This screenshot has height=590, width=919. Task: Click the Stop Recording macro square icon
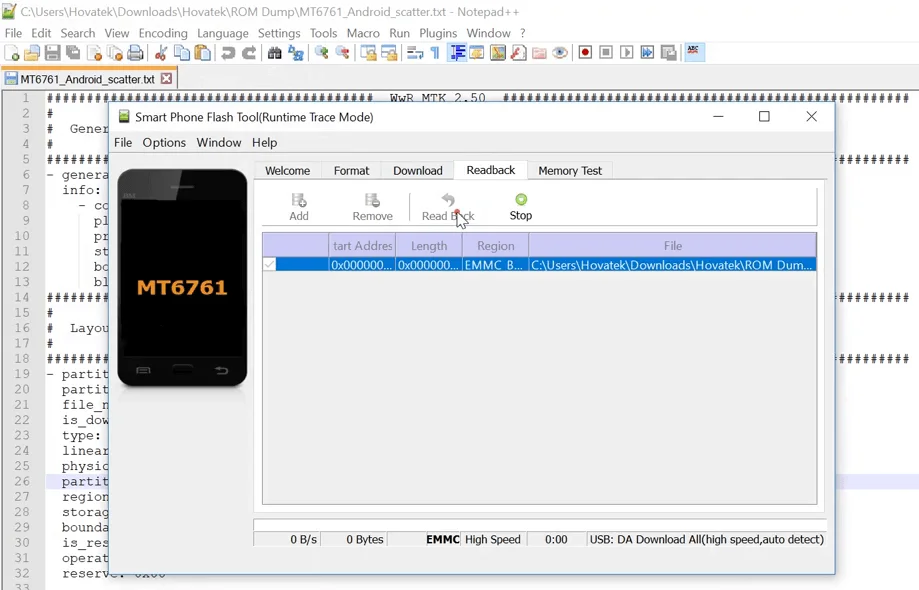[x=606, y=53]
